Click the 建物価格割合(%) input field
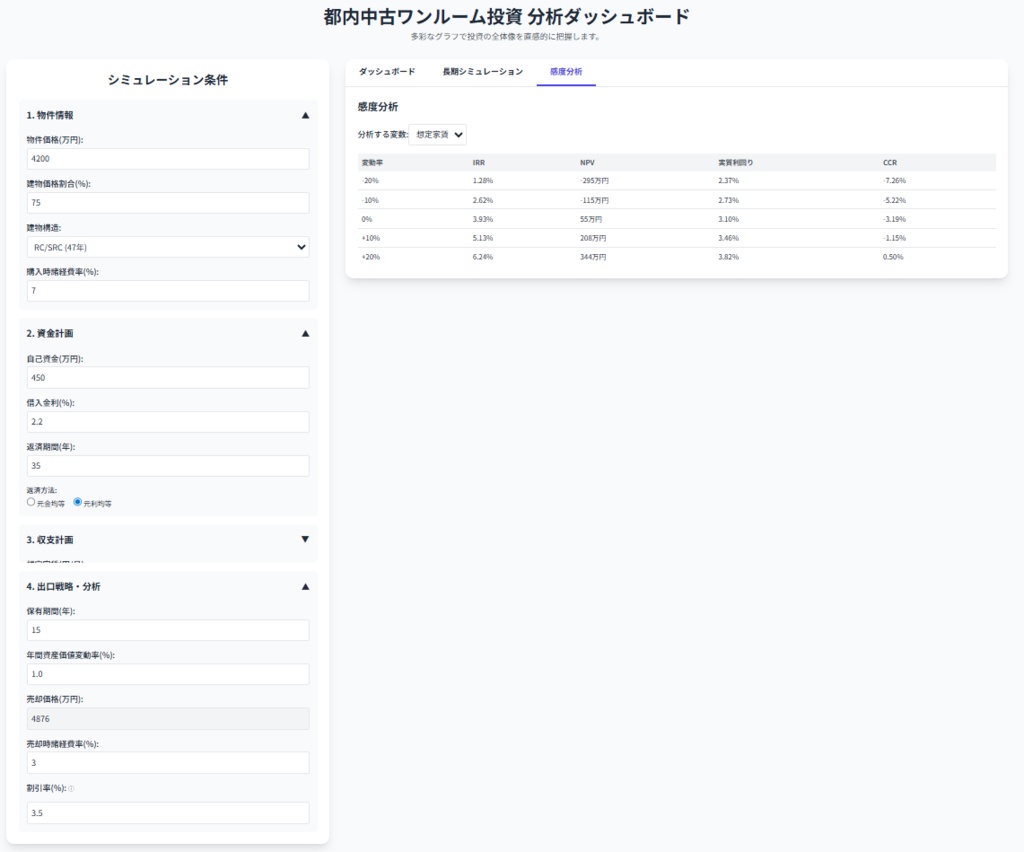This screenshot has width=1024, height=852. pos(168,202)
